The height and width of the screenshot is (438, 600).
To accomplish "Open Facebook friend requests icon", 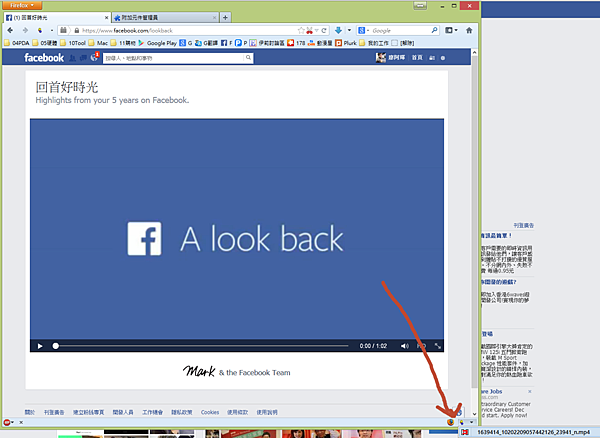I will pyautogui.click(x=72, y=58).
